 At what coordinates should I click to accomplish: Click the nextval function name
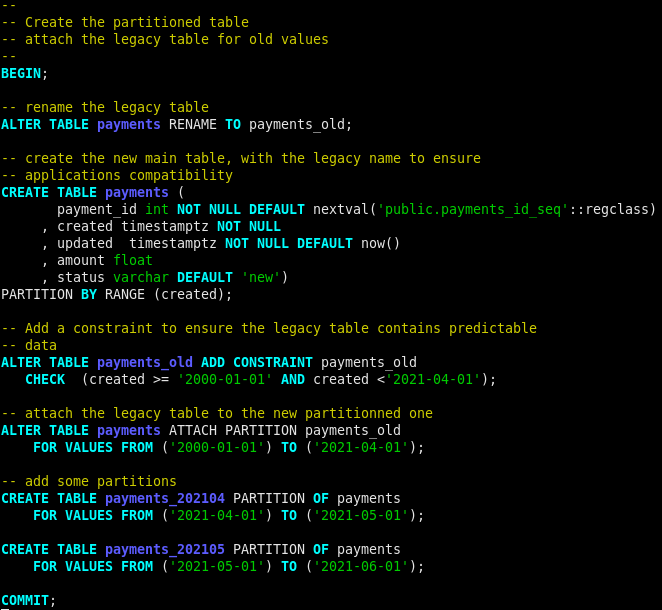point(341,209)
